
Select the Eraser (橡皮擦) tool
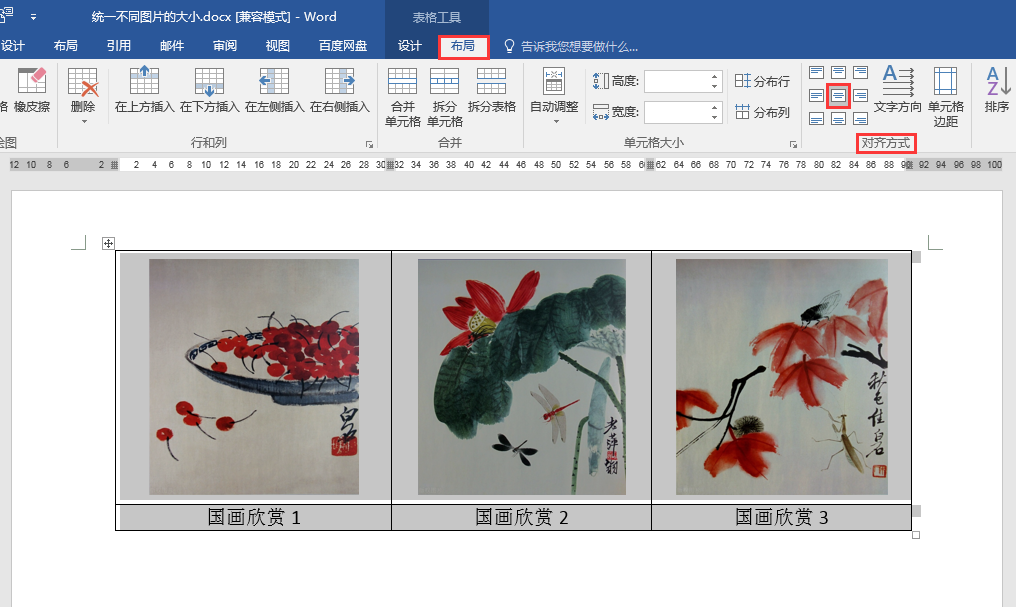coord(32,91)
